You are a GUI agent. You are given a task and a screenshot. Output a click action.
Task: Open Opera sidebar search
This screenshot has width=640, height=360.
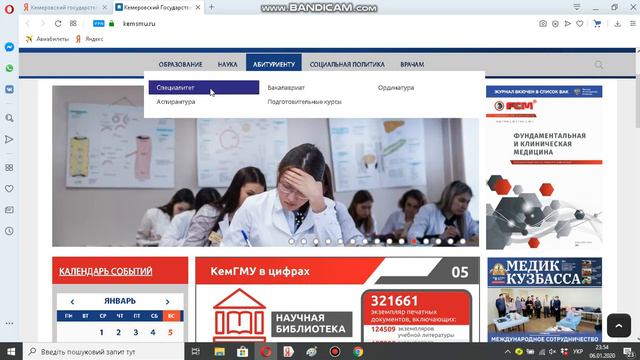pyautogui.click(x=9, y=118)
